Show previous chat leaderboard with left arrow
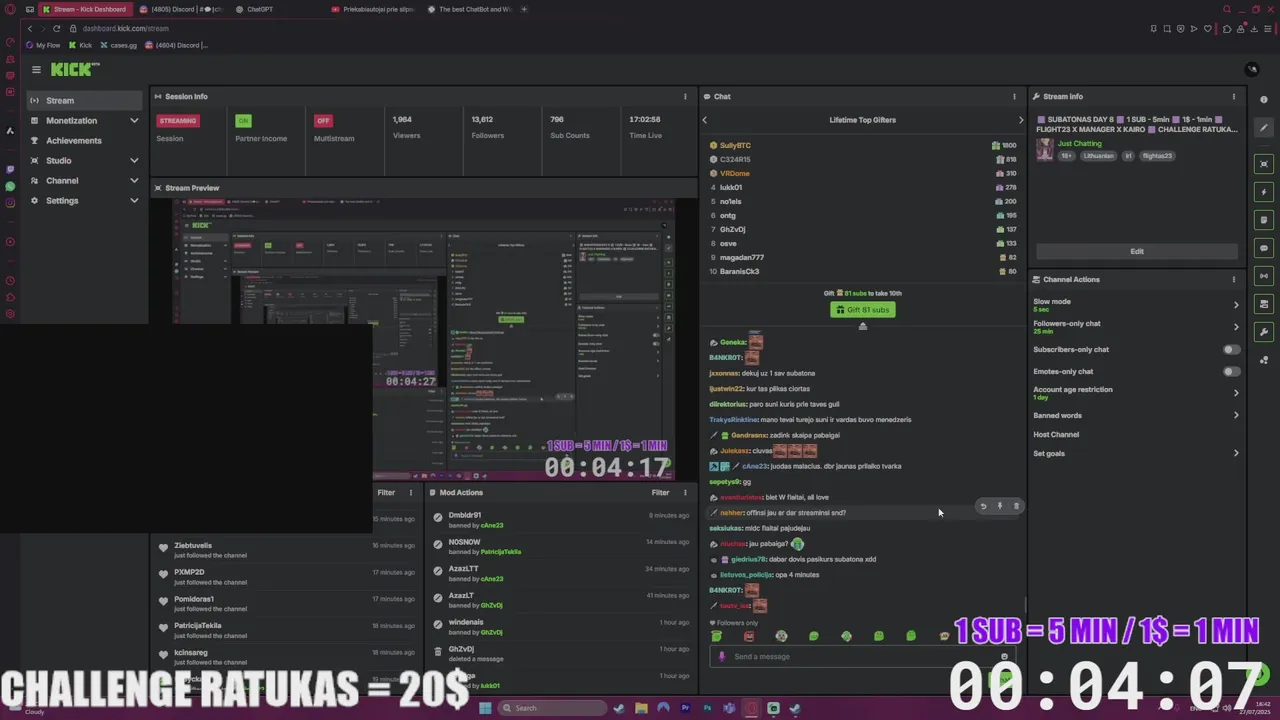The height and width of the screenshot is (720, 1280). (x=704, y=120)
